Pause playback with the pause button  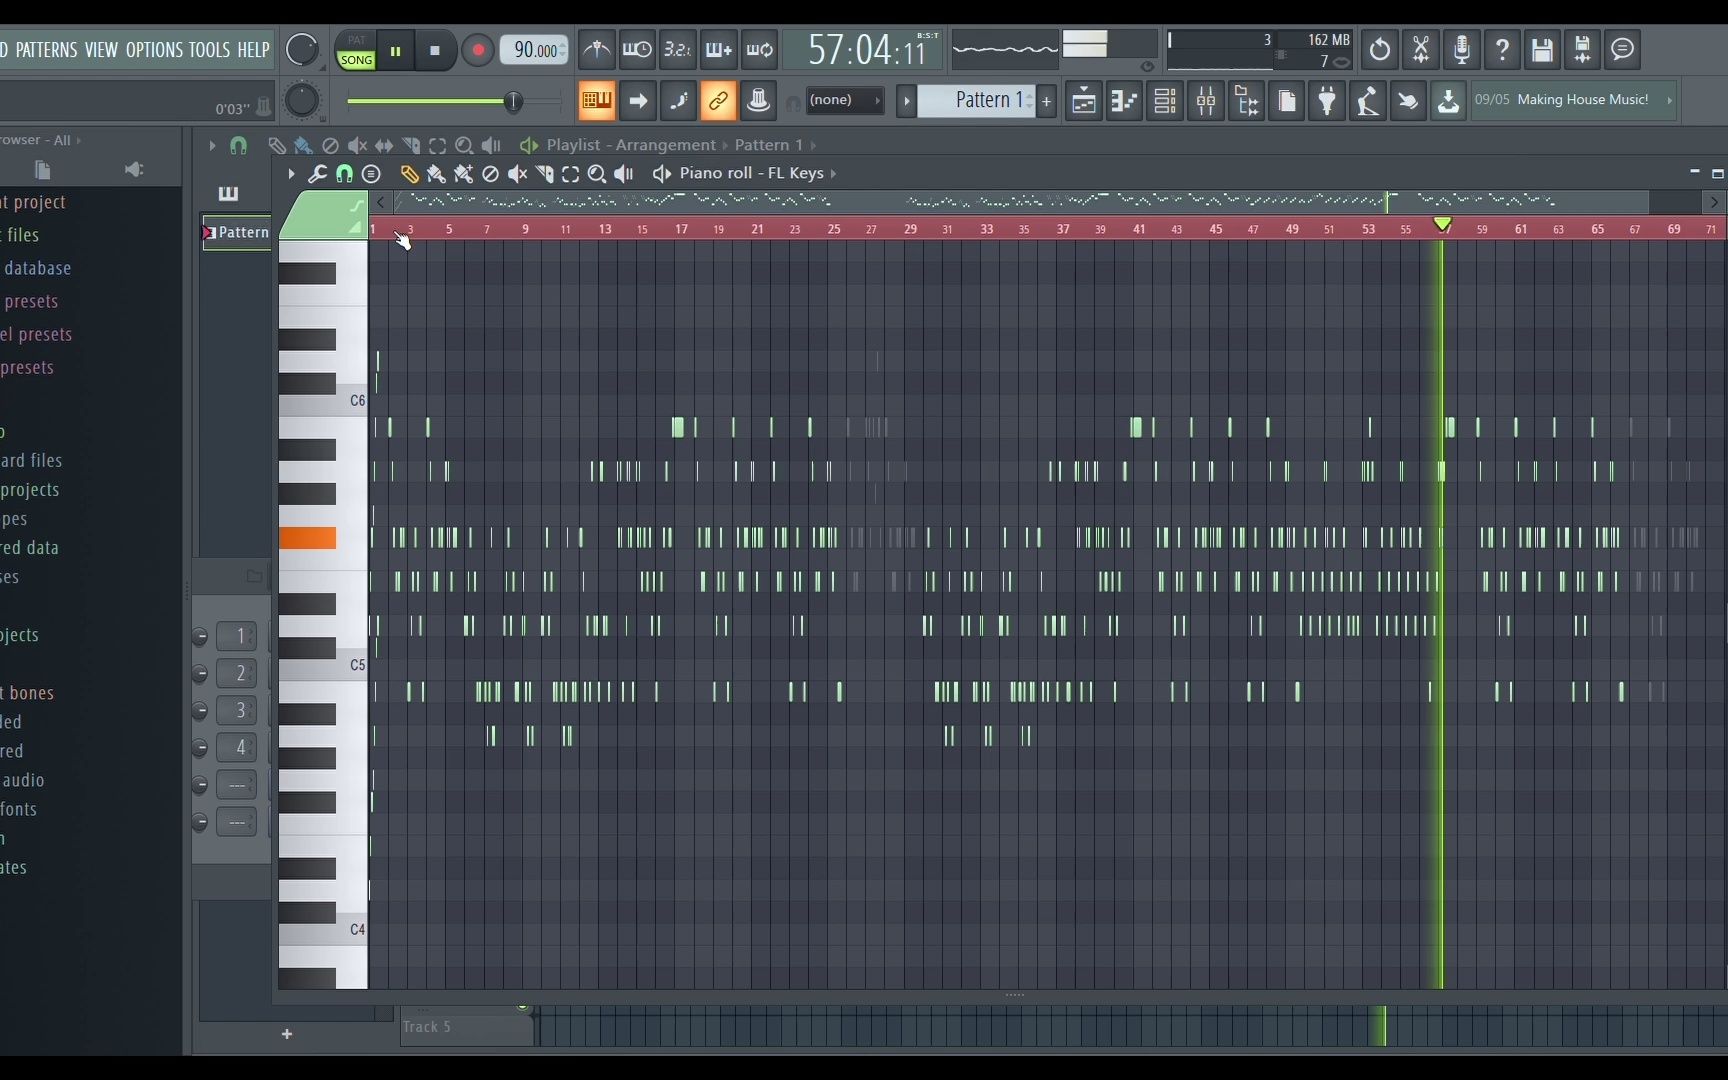coord(396,50)
